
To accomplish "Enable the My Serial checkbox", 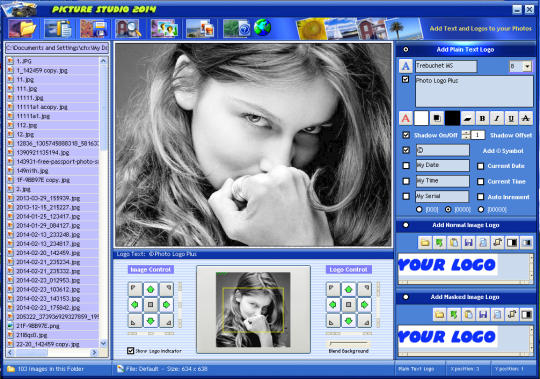I will [x=406, y=196].
